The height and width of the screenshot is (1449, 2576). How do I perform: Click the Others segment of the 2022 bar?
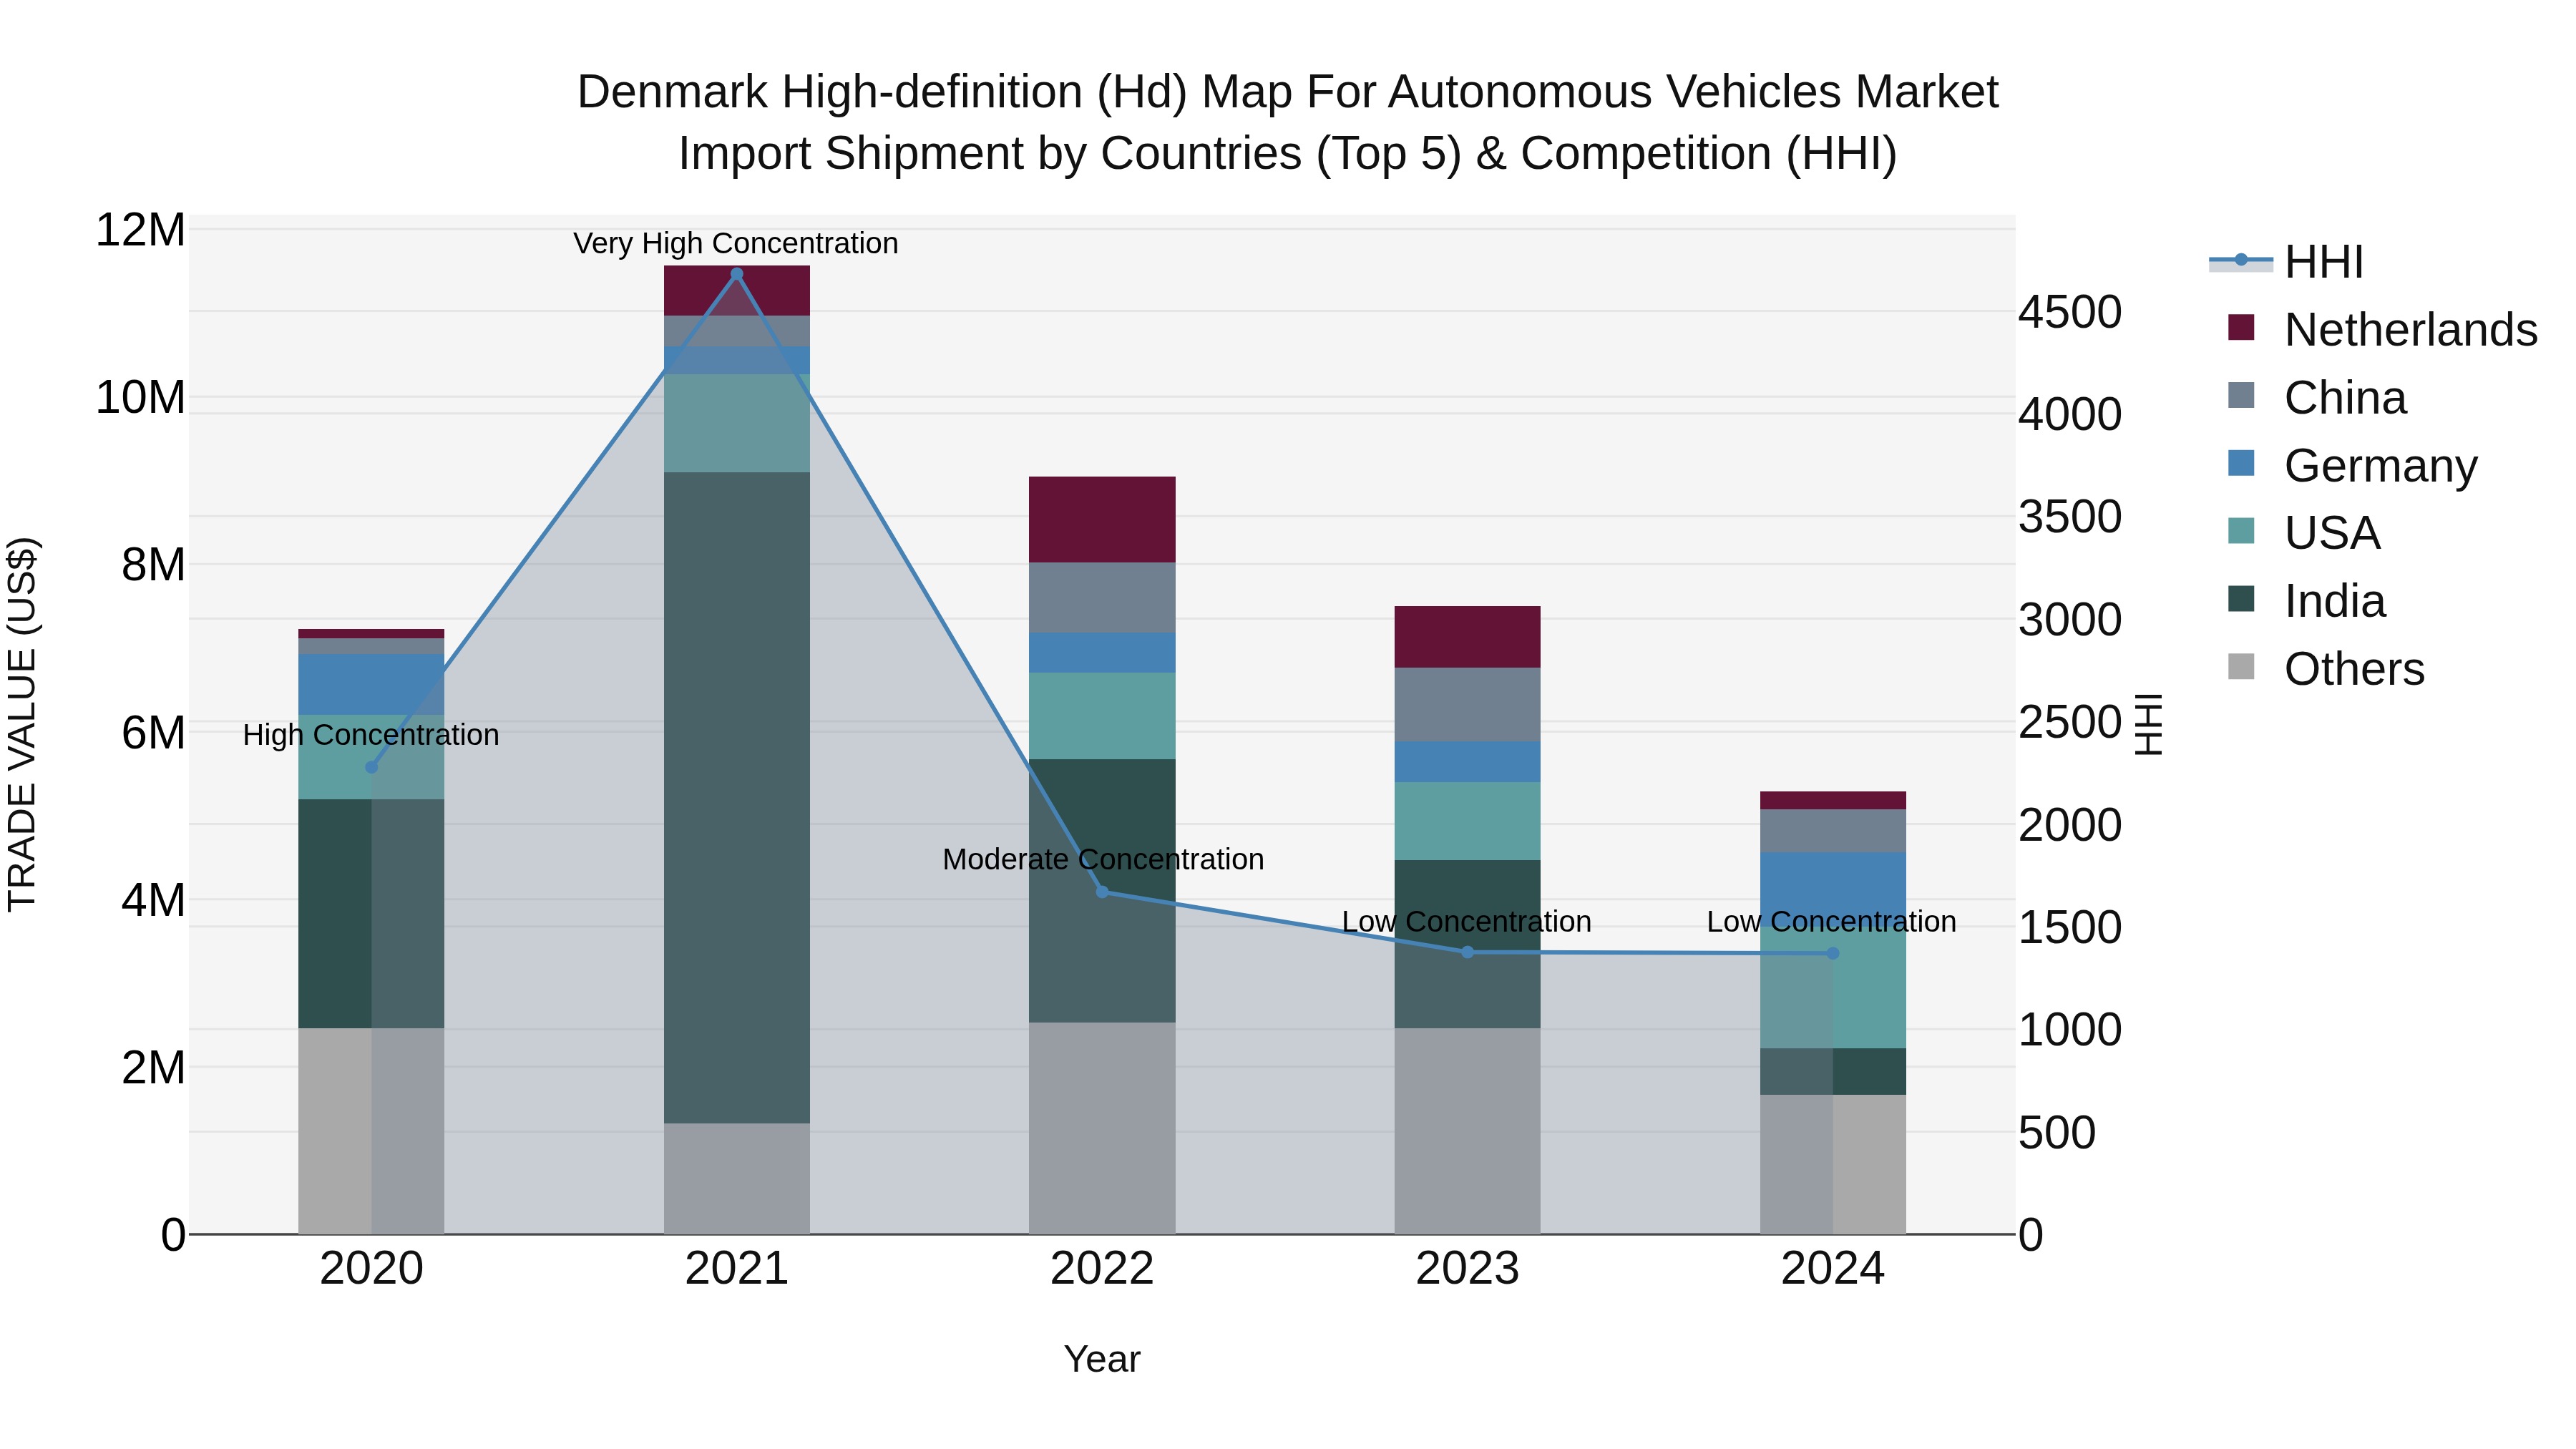[1102, 1128]
